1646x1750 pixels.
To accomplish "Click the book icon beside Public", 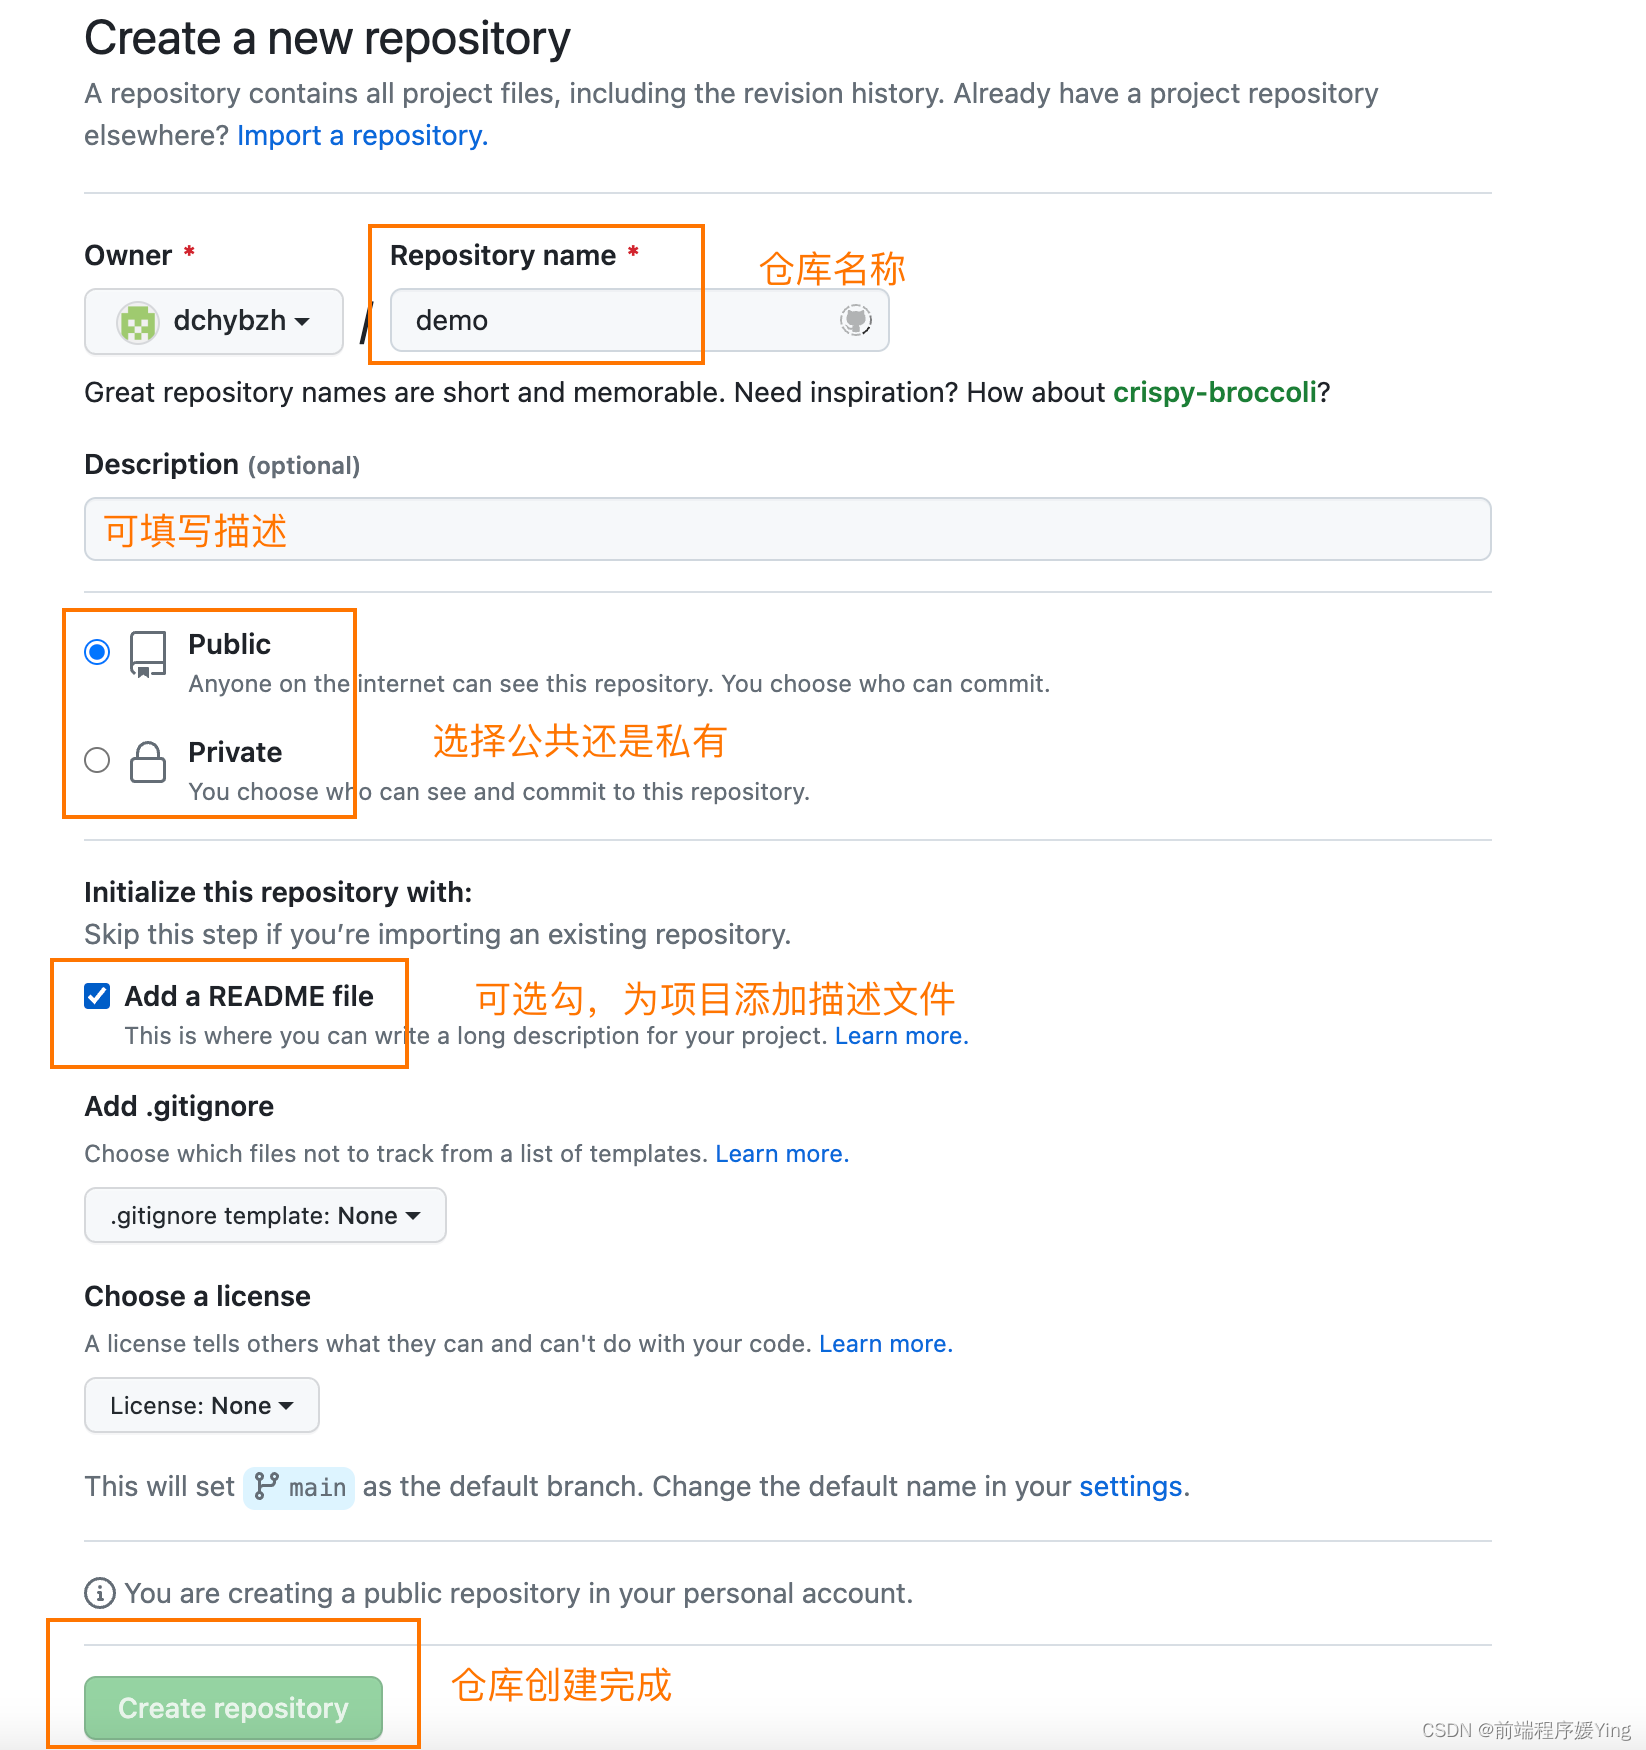I will 148,654.
